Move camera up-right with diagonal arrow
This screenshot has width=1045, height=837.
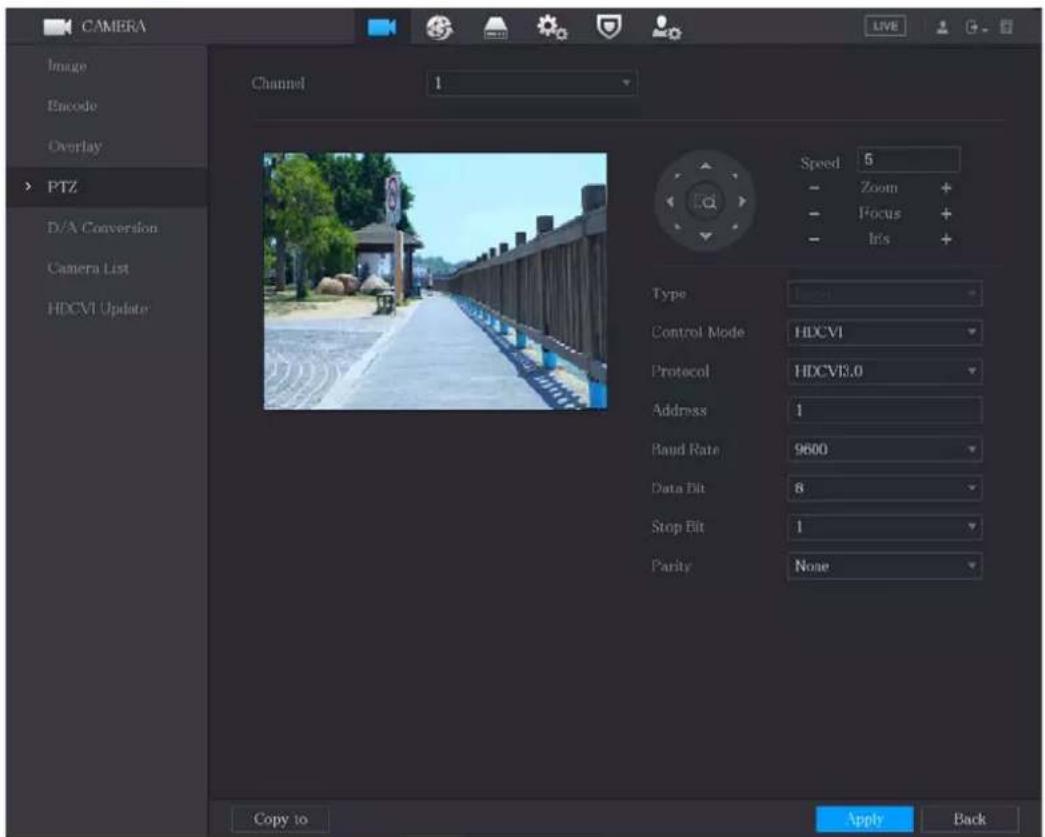(x=734, y=176)
